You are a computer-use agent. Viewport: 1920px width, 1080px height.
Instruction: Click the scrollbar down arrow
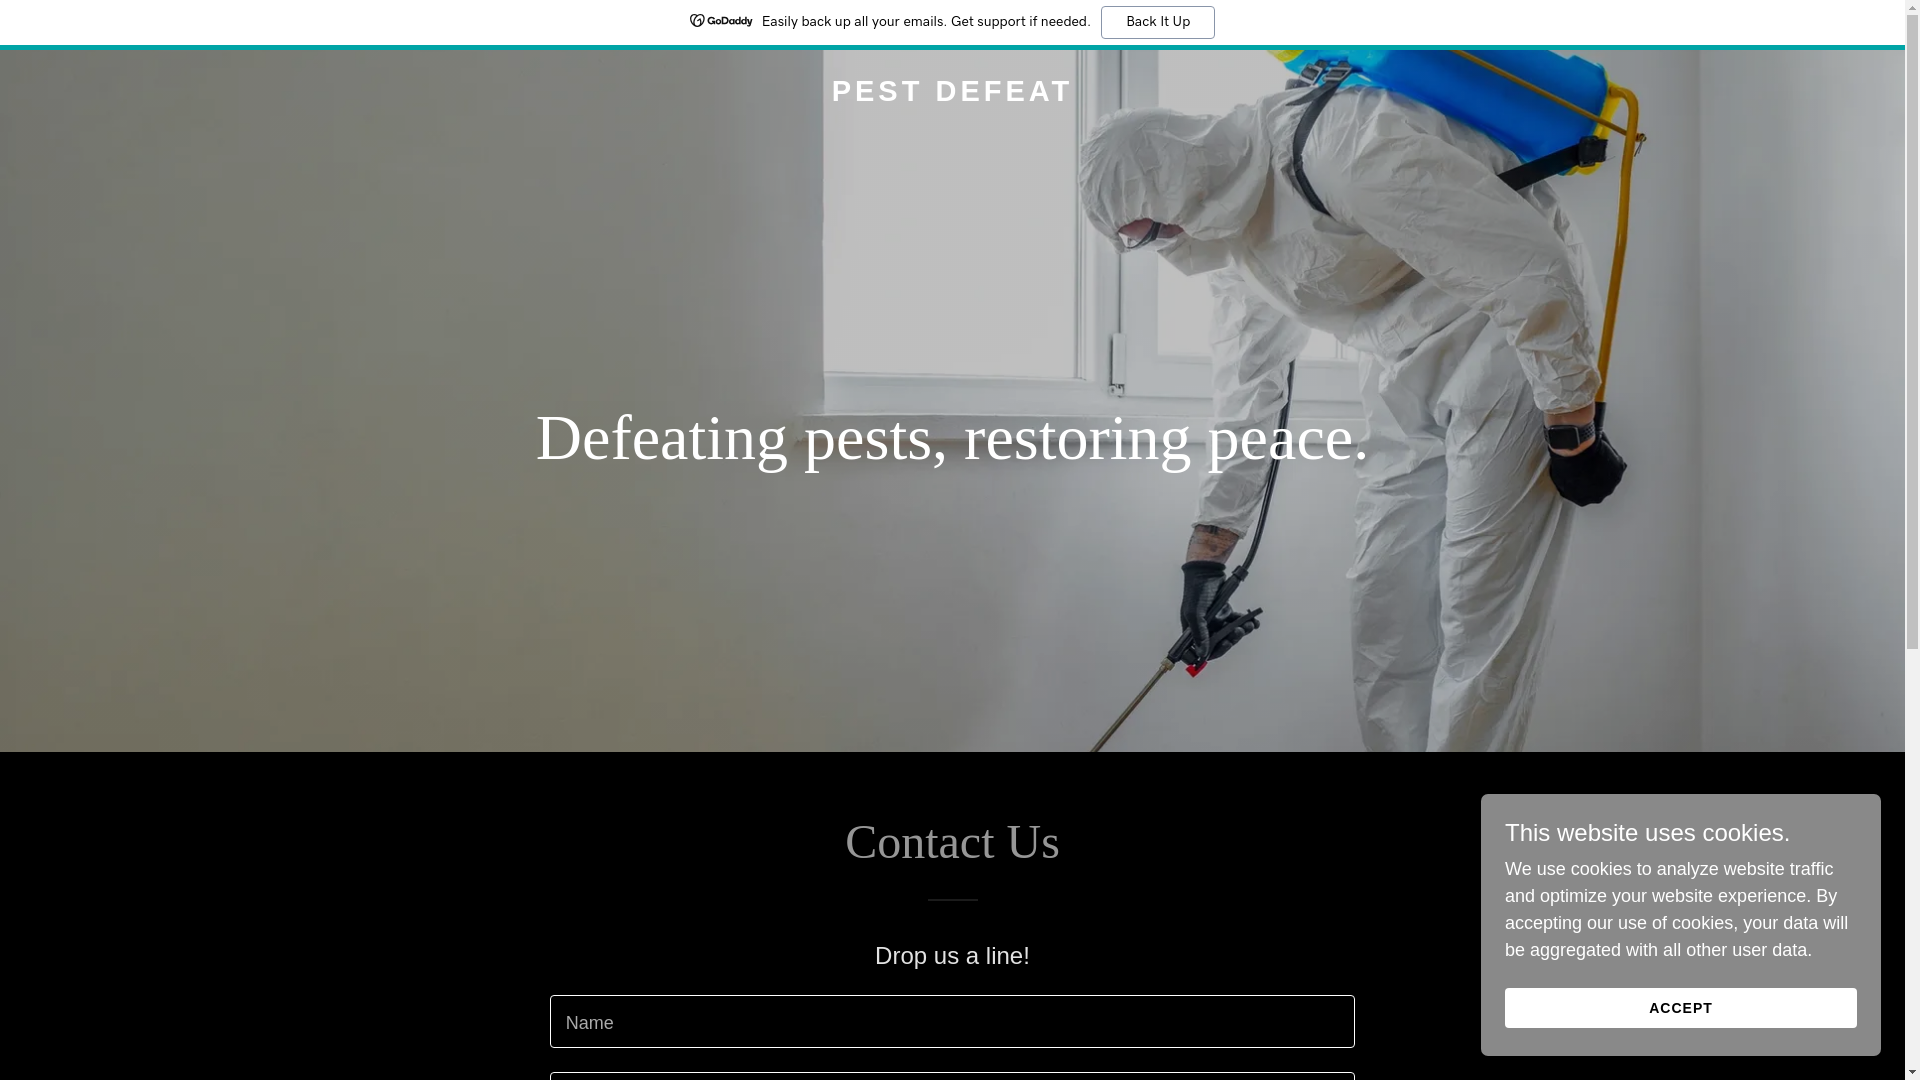tap(1912, 1072)
